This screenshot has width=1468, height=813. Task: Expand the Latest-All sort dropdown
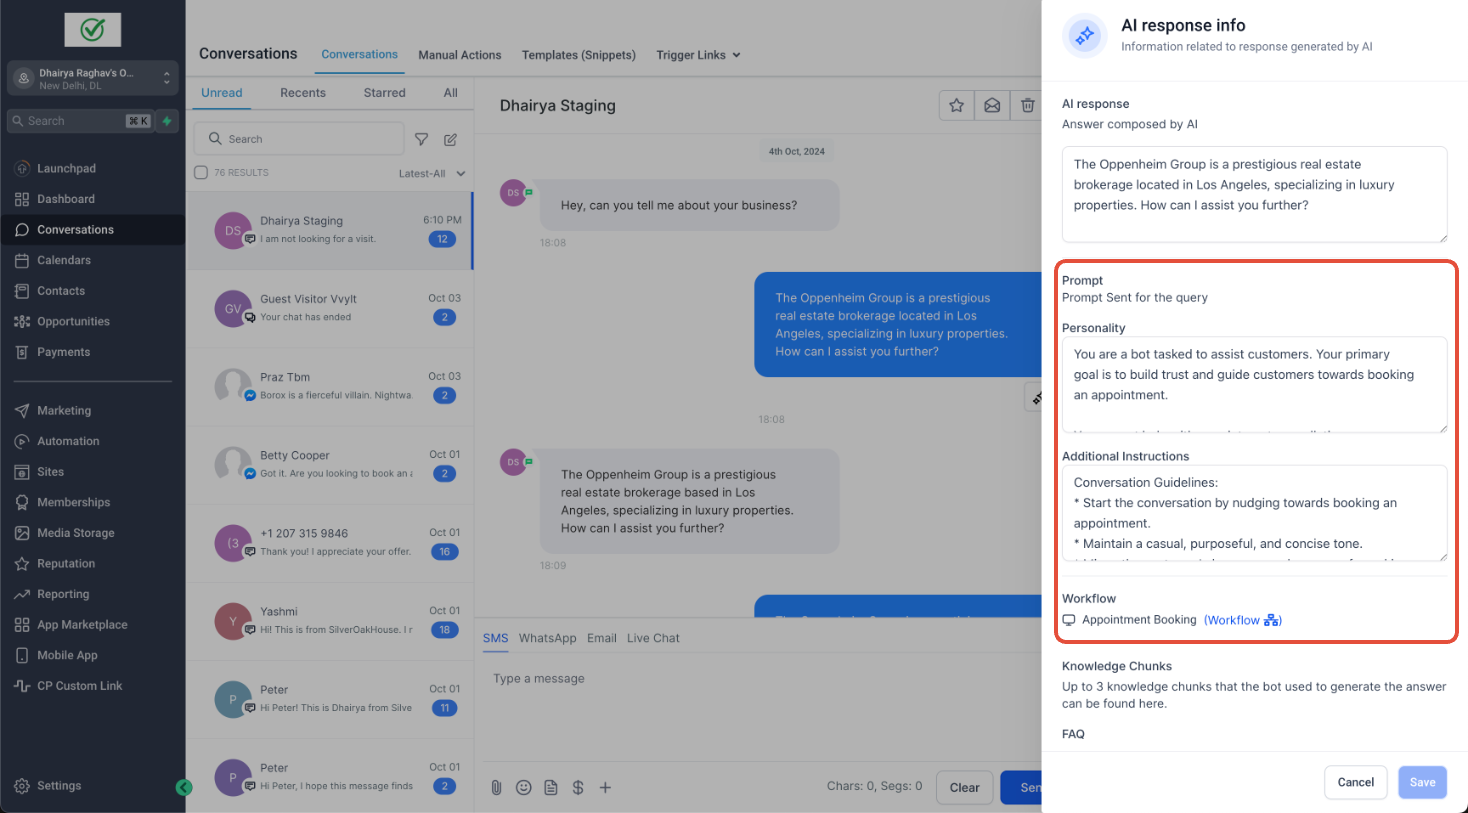432,173
